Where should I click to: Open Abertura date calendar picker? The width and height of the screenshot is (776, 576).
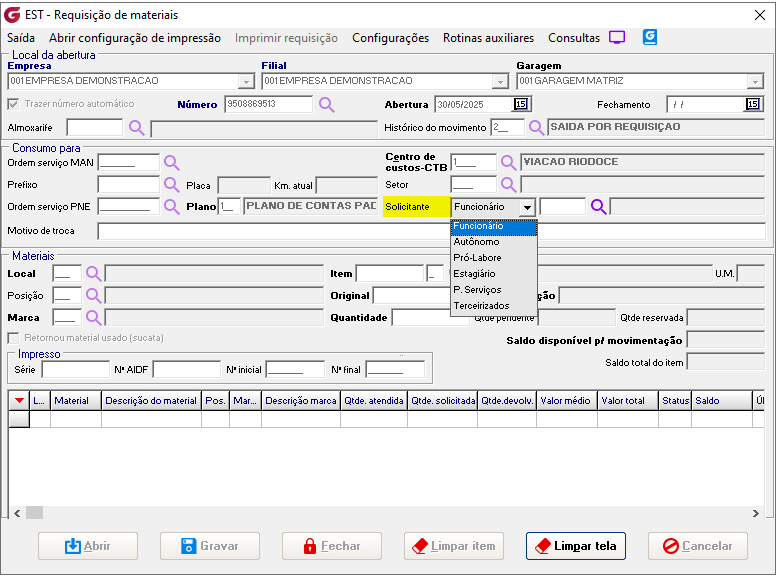point(521,104)
